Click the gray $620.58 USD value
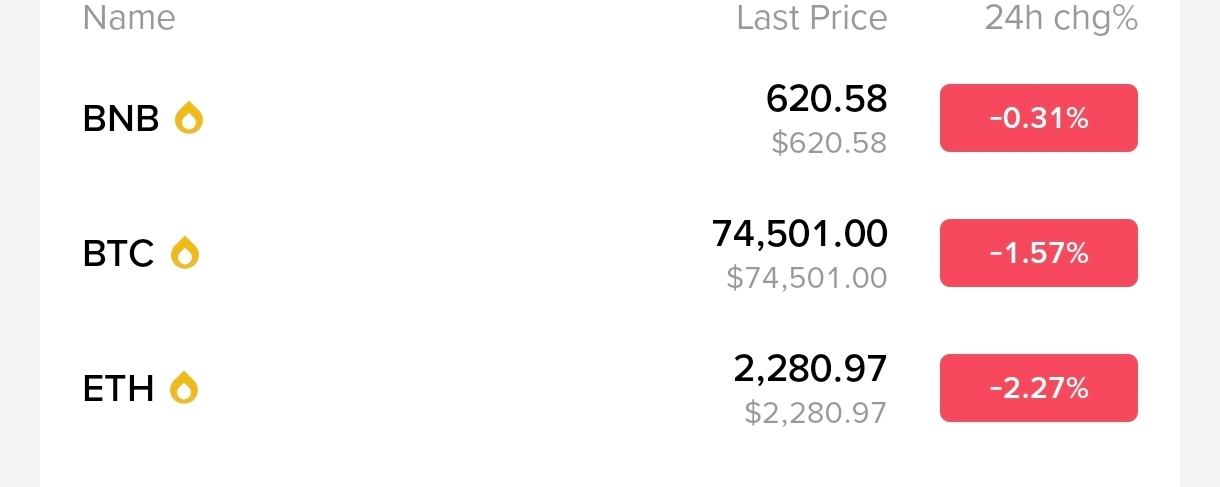 click(x=829, y=143)
